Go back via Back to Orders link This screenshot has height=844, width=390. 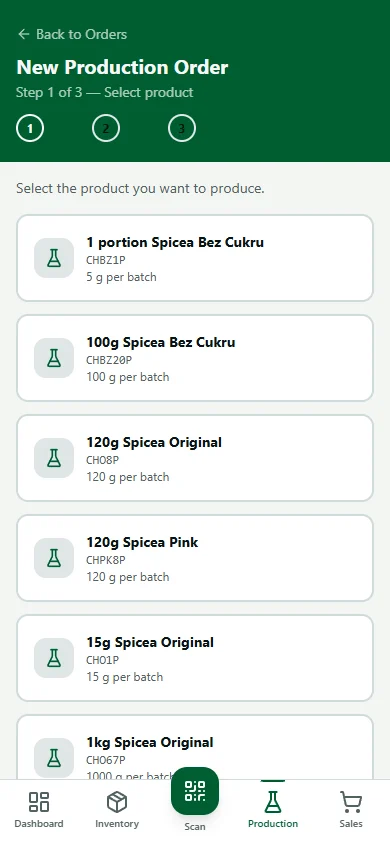pos(72,34)
